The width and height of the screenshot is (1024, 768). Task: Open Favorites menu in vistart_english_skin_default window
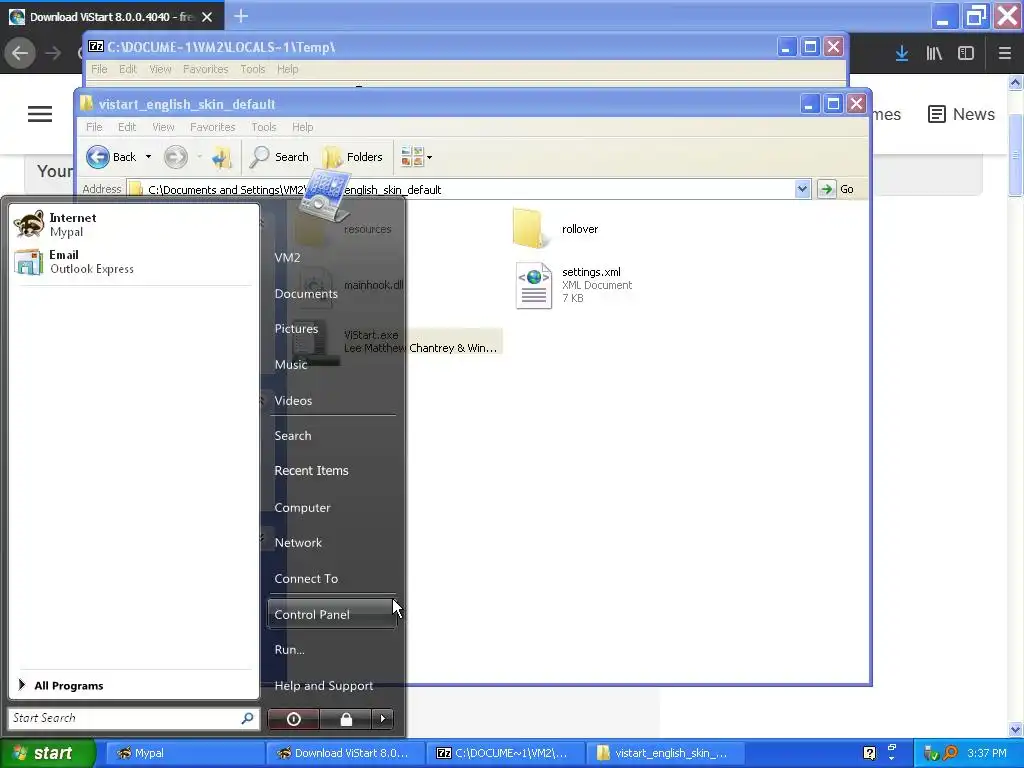[x=212, y=127]
